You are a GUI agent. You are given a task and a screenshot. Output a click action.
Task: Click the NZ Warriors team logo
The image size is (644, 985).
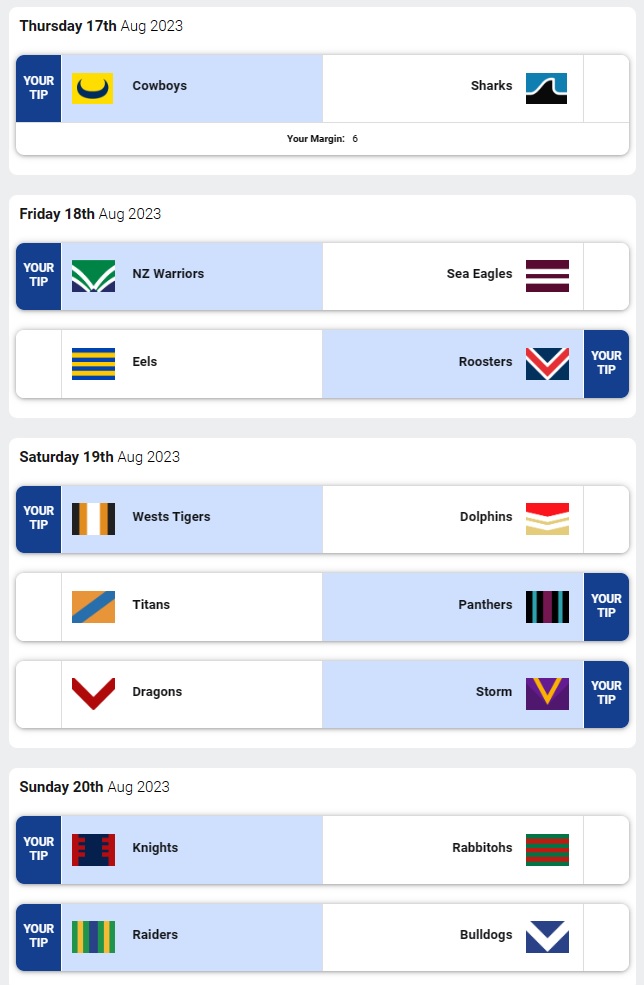(93, 276)
